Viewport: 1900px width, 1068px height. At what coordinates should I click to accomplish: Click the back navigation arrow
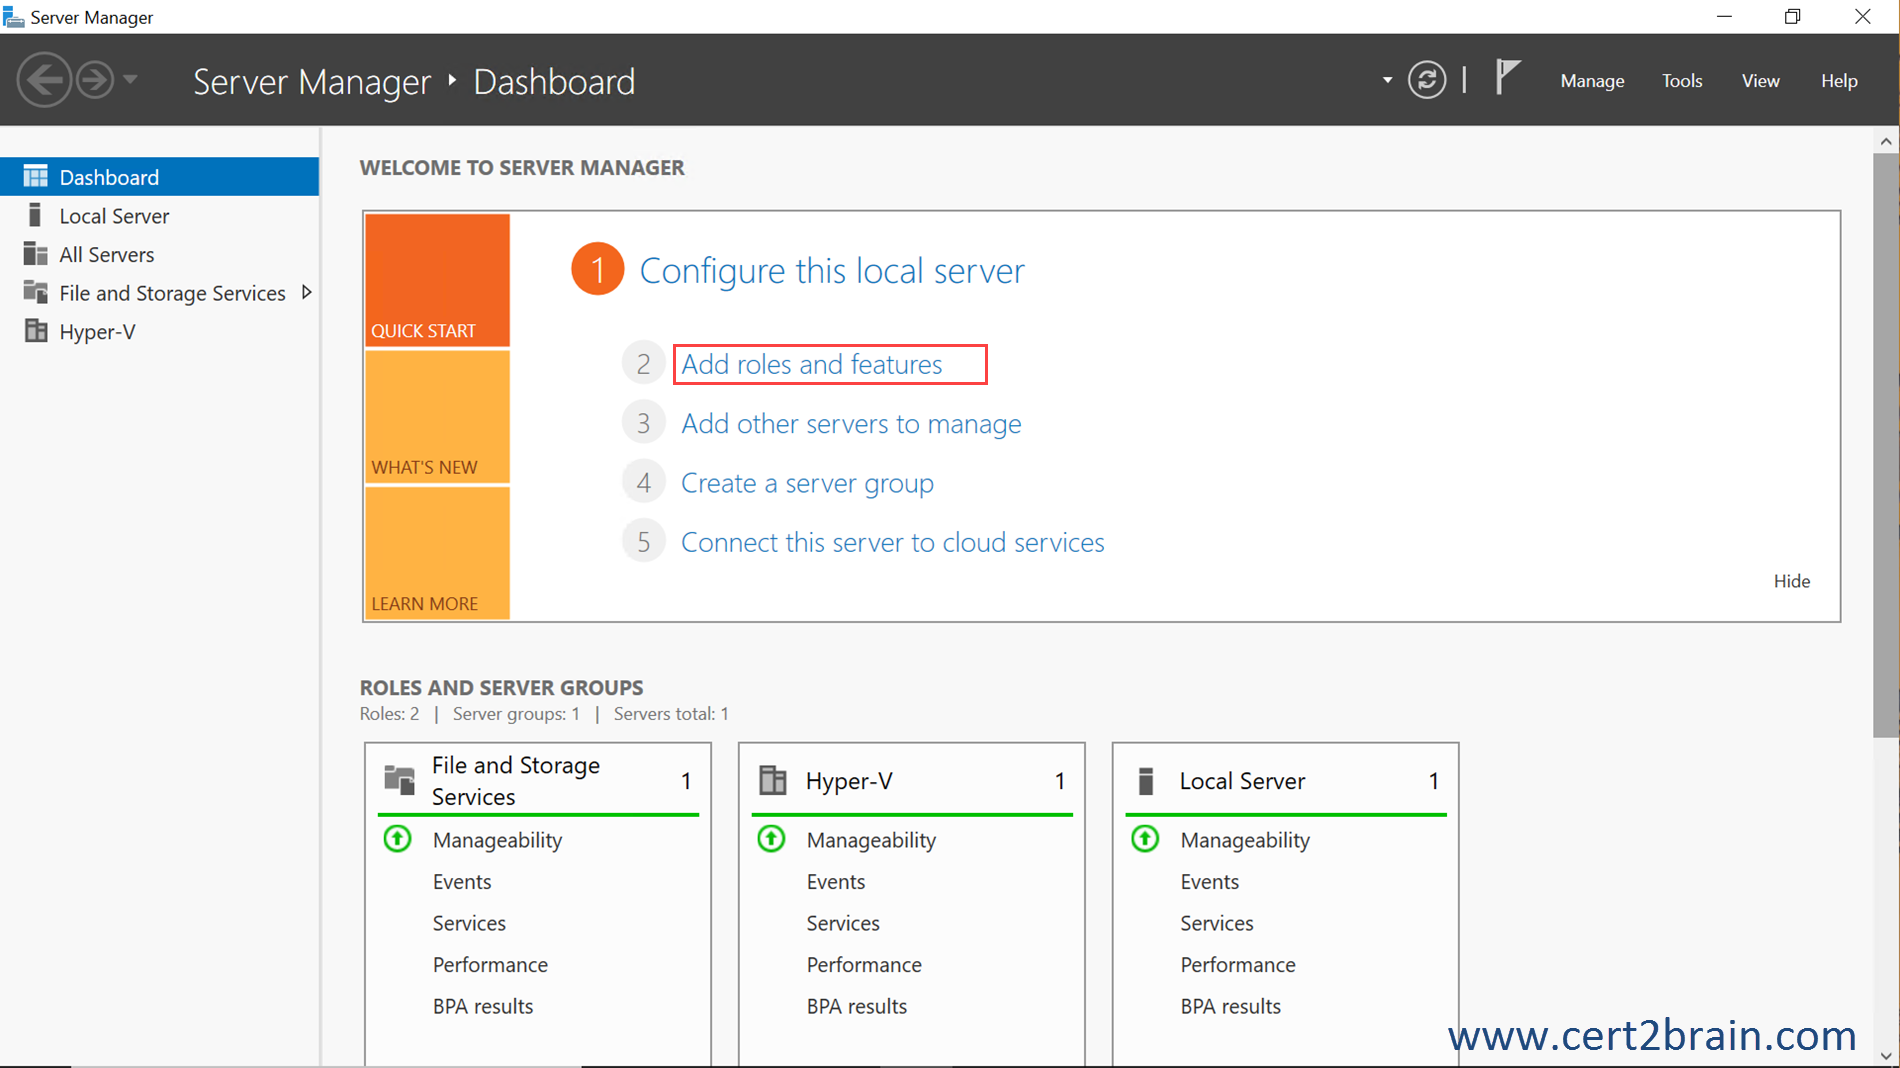point(44,79)
